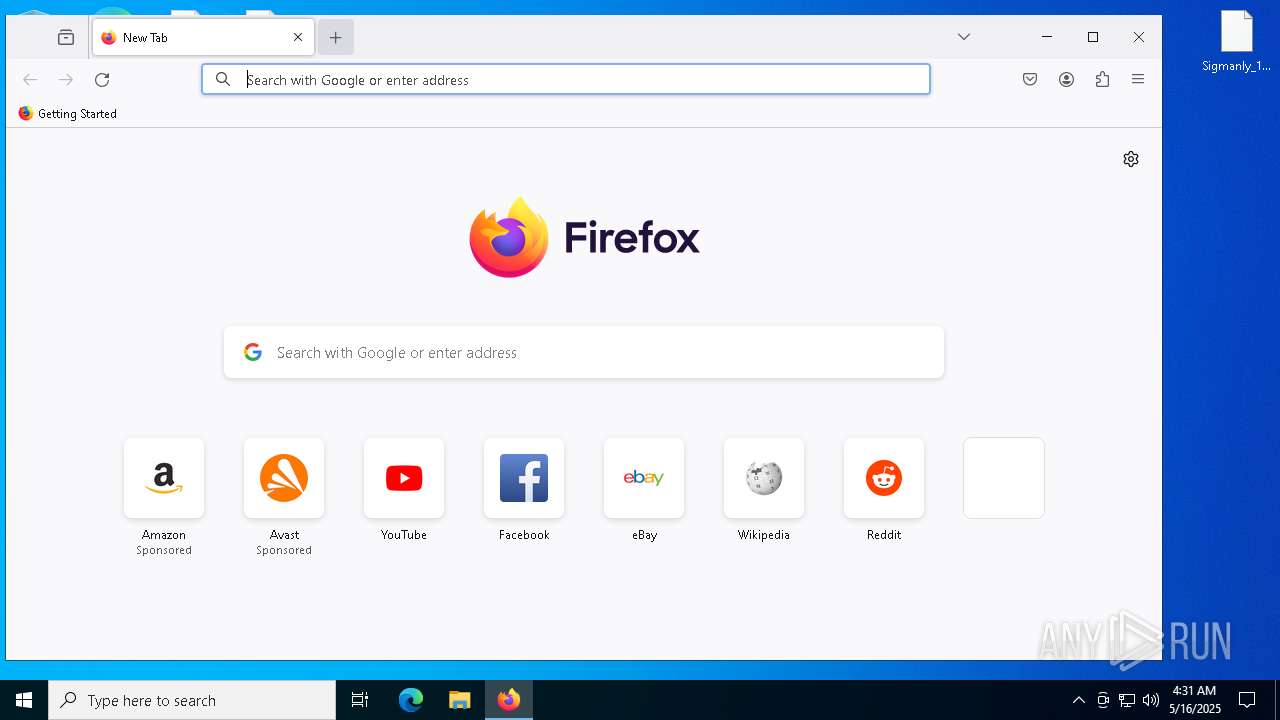This screenshot has height=720, width=1280.
Task: Expand the list all tabs chevron
Action: tap(964, 37)
